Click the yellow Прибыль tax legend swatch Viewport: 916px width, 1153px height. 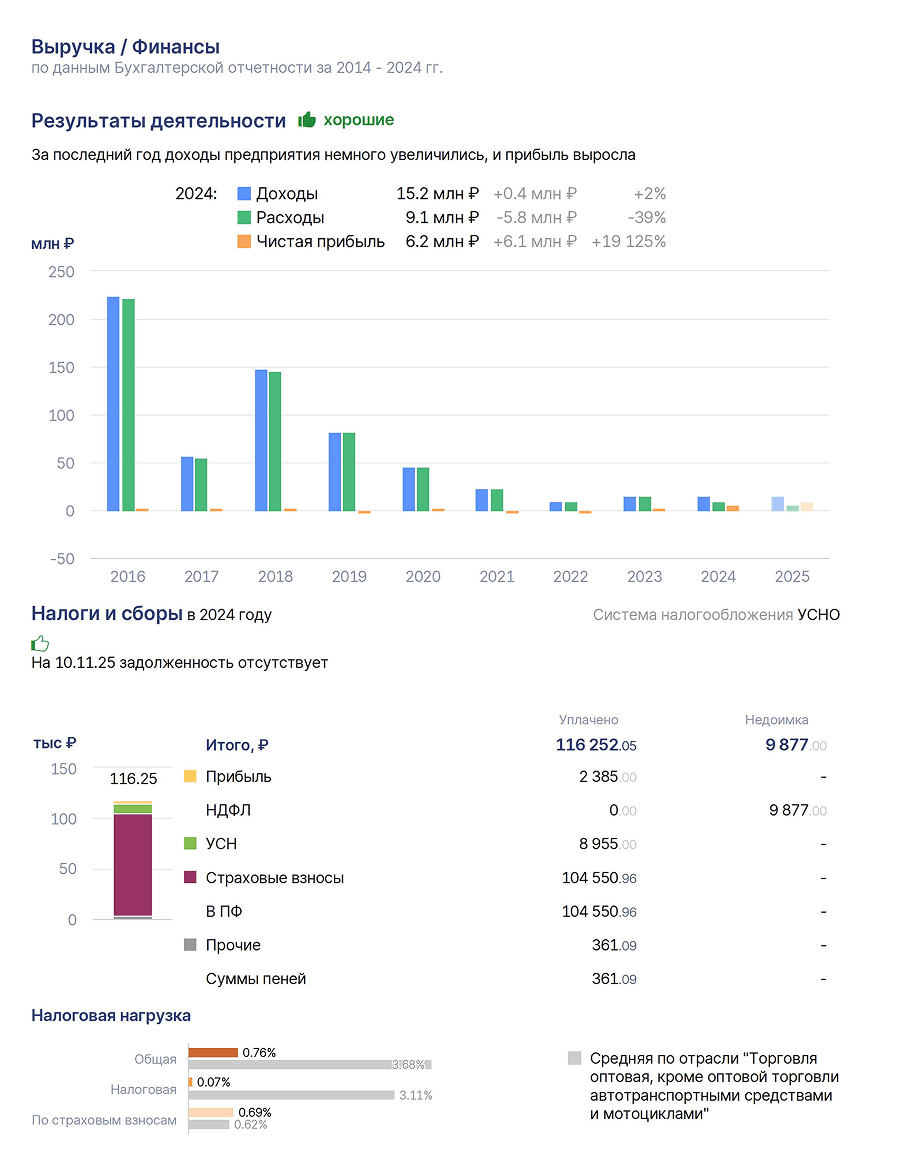(x=190, y=777)
